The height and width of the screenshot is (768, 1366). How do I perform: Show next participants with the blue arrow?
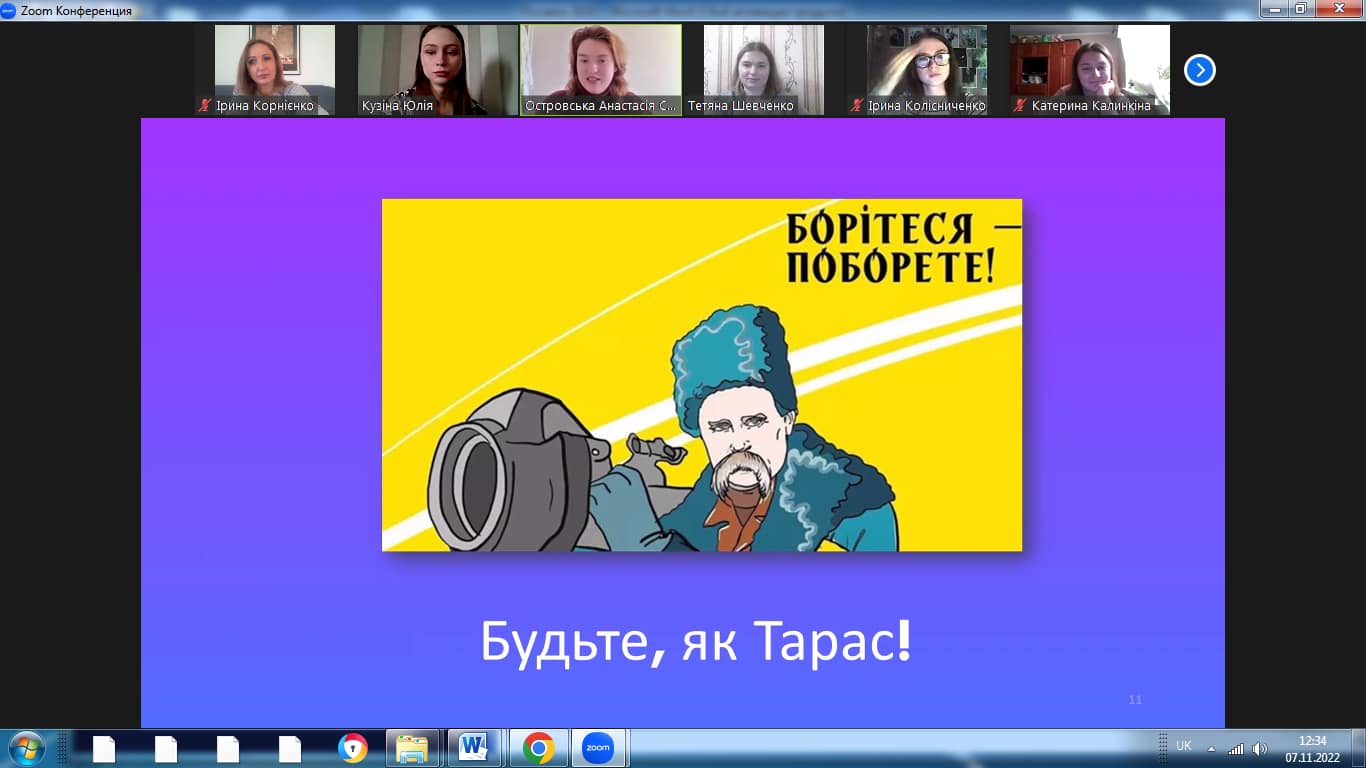(x=1199, y=70)
